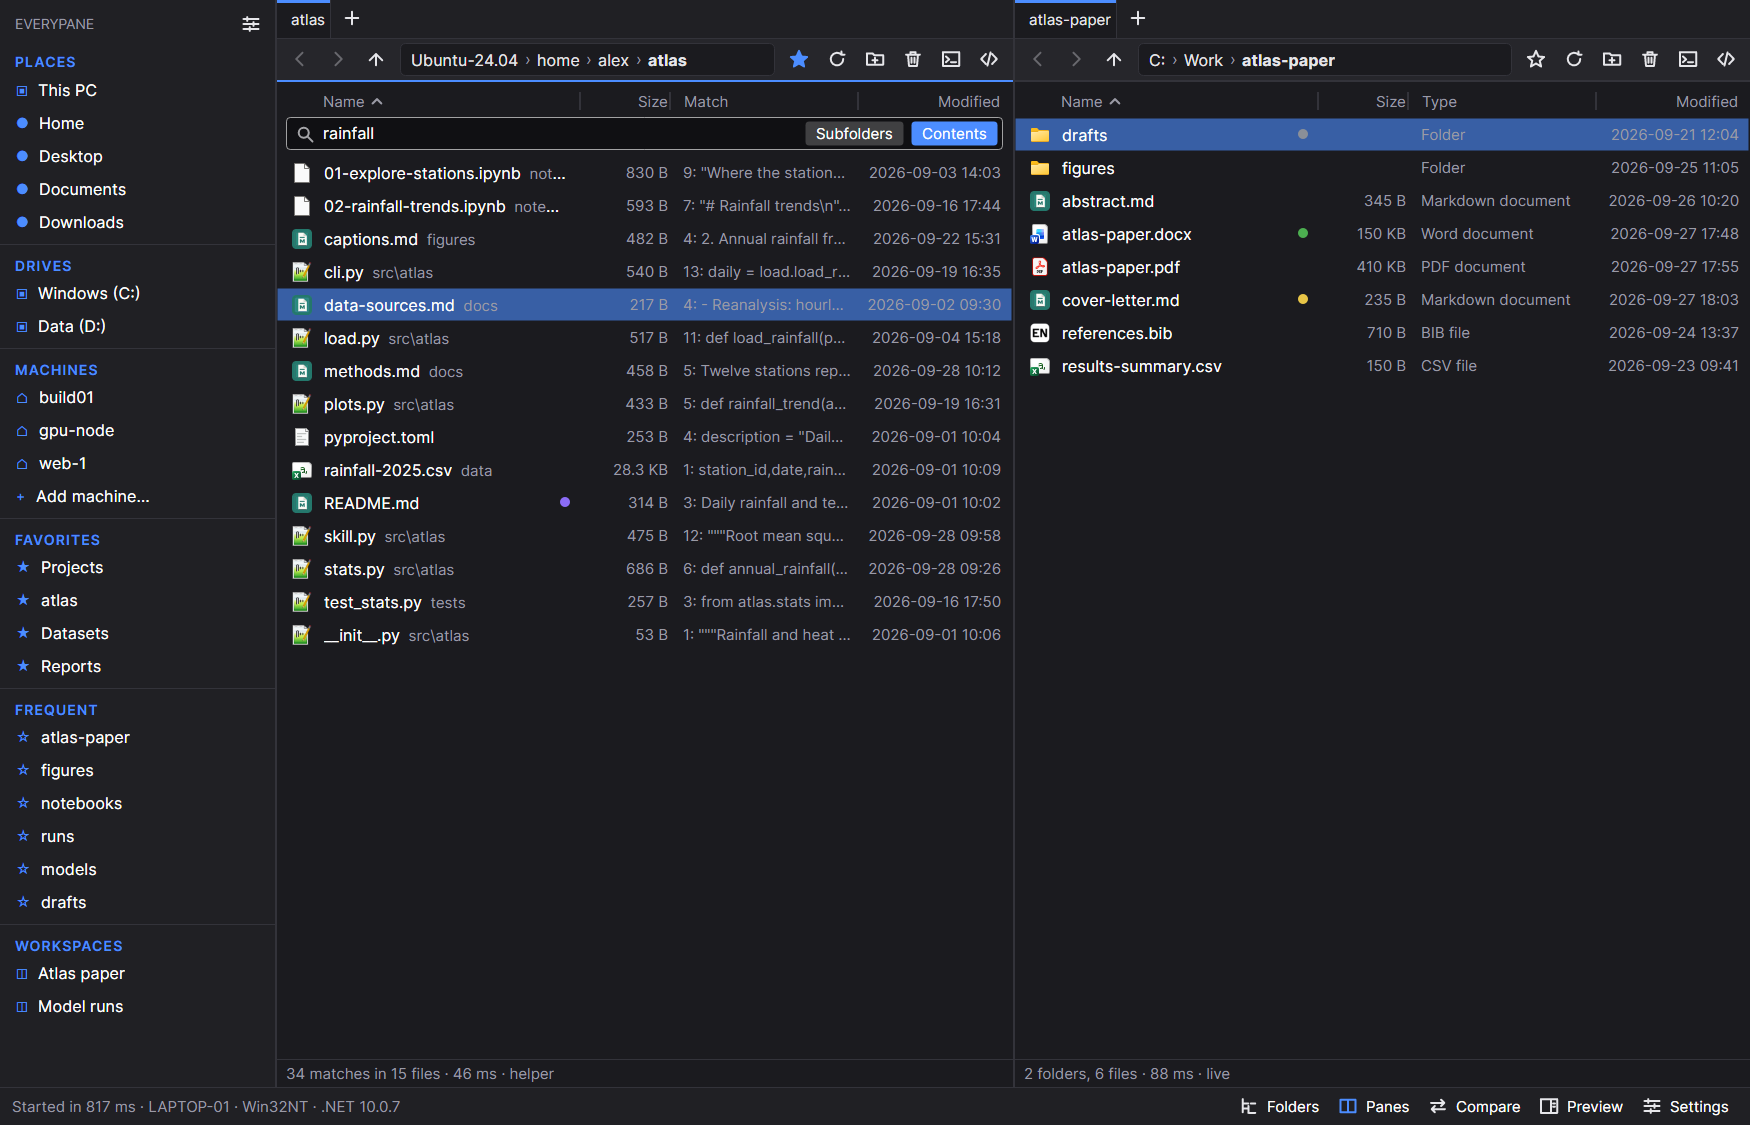This screenshot has width=1750, height=1125.
Task: Create a new folder in atlas pane
Action: click(875, 60)
